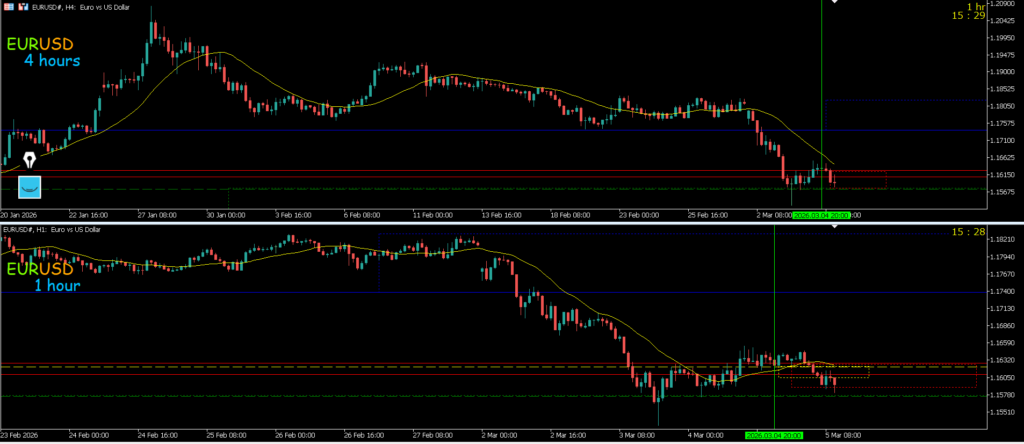This screenshot has height=444, width=1024.
Task: Click the green date label on H1 time axis
Action: click(x=774, y=436)
